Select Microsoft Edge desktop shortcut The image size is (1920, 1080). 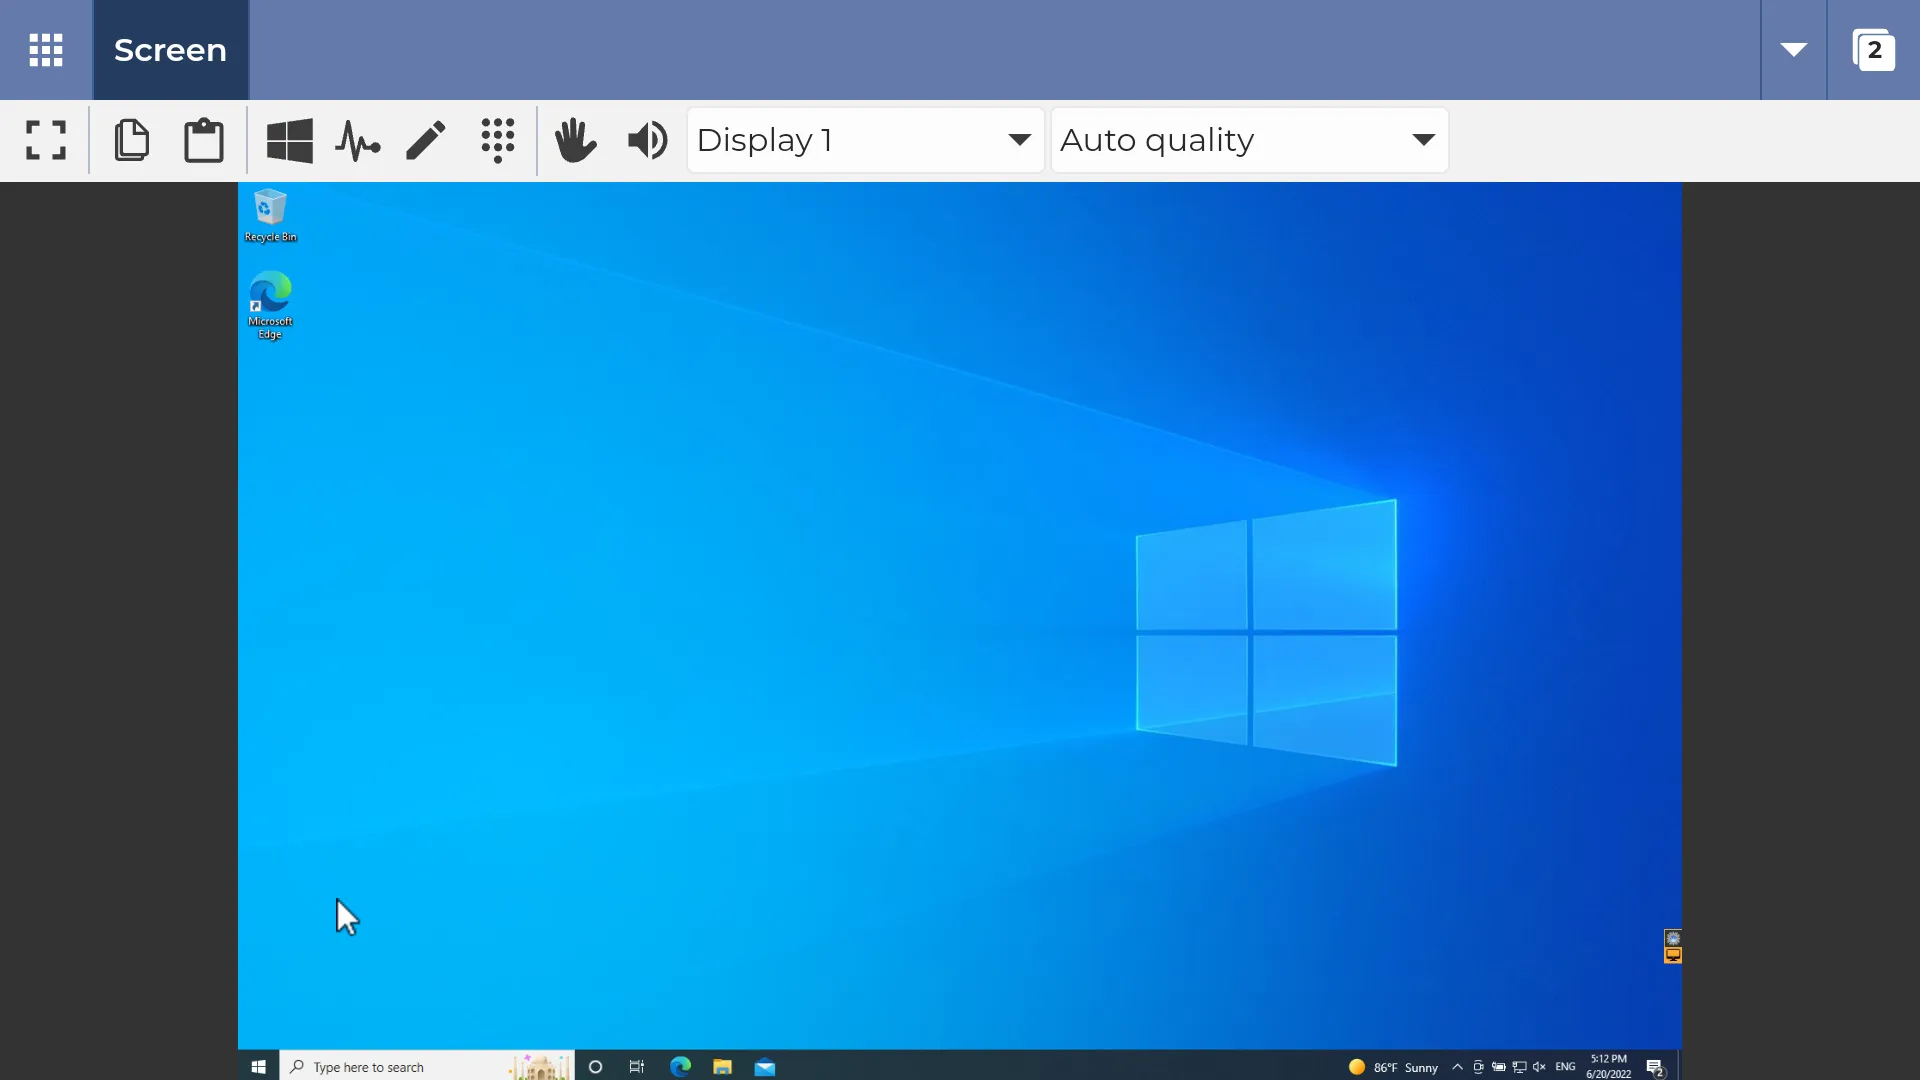(270, 305)
